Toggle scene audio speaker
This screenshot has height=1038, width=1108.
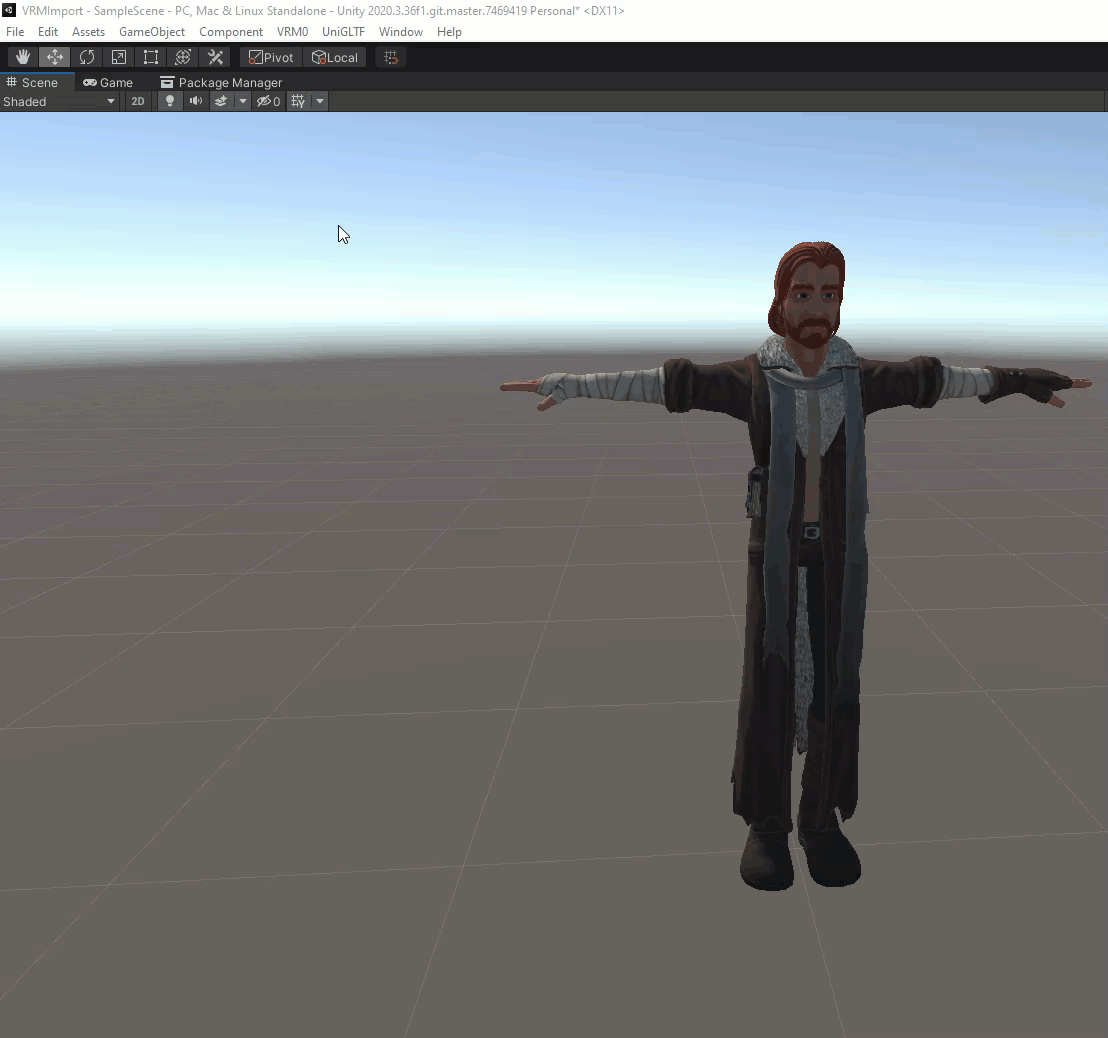[196, 101]
